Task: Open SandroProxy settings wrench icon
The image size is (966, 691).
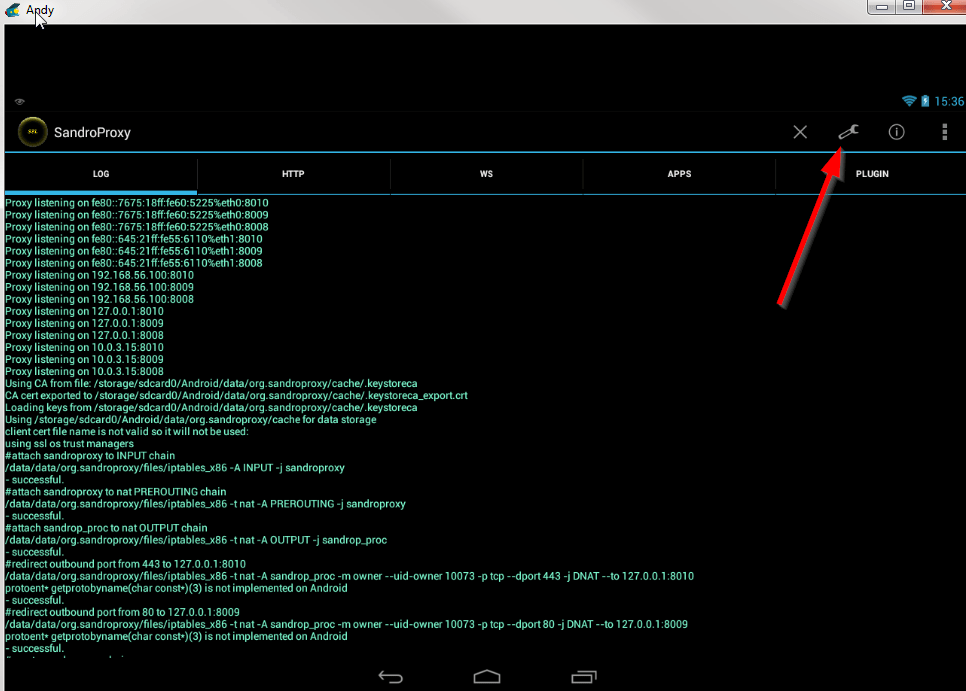Action: click(848, 132)
